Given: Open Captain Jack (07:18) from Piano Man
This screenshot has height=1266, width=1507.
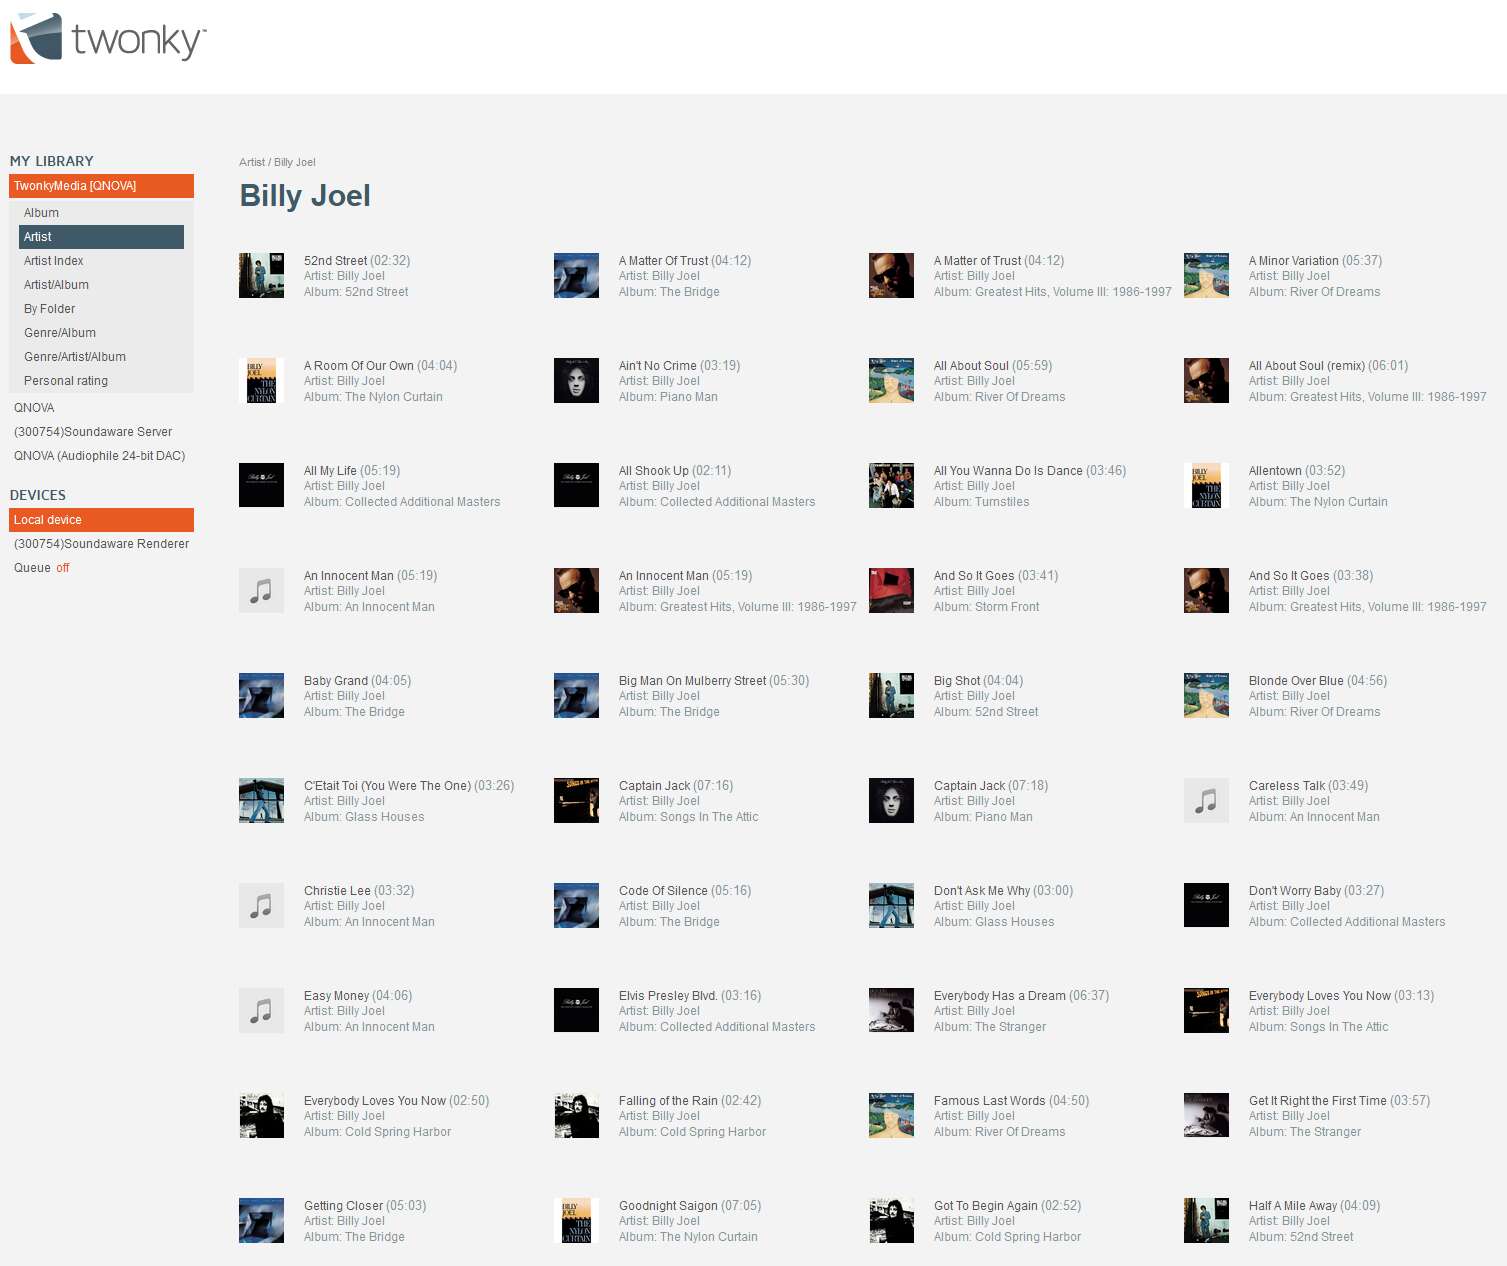Looking at the screenshot, I should pyautogui.click(x=969, y=786).
